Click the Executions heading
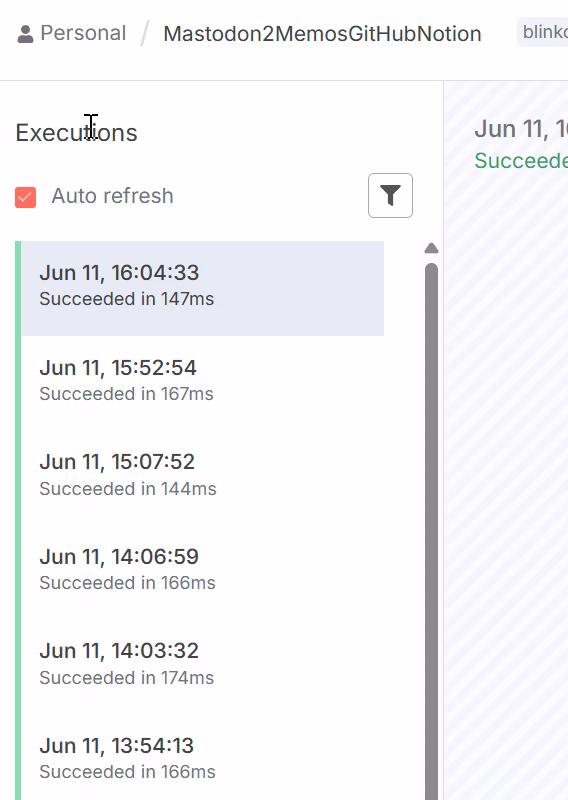Image resolution: width=568 pixels, height=800 pixels. coord(77,133)
